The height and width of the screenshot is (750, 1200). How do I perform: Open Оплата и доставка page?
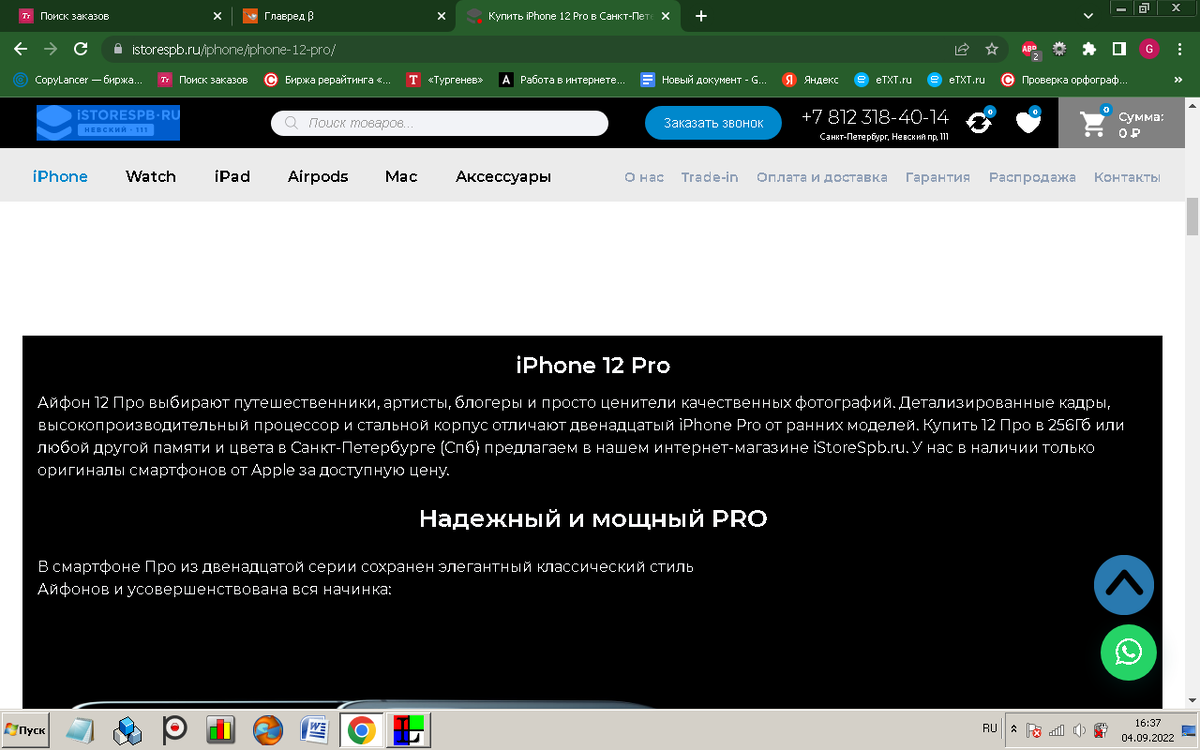point(822,177)
